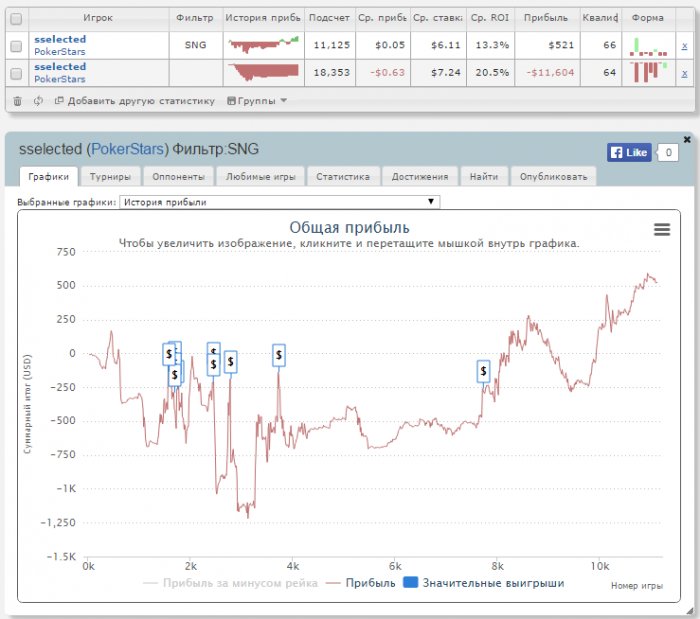Click PokerStars link in SNG row
The width and height of the screenshot is (700, 619).
(x=59, y=52)
